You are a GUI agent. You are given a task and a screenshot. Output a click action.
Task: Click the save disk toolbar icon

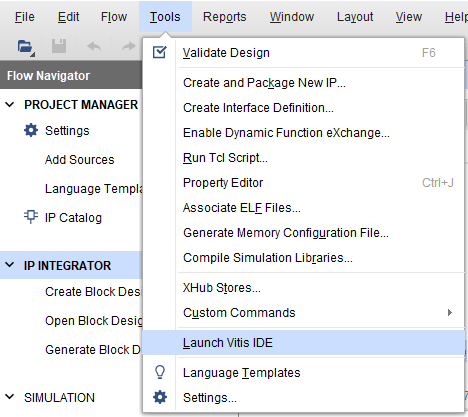[x=59, y=46]
